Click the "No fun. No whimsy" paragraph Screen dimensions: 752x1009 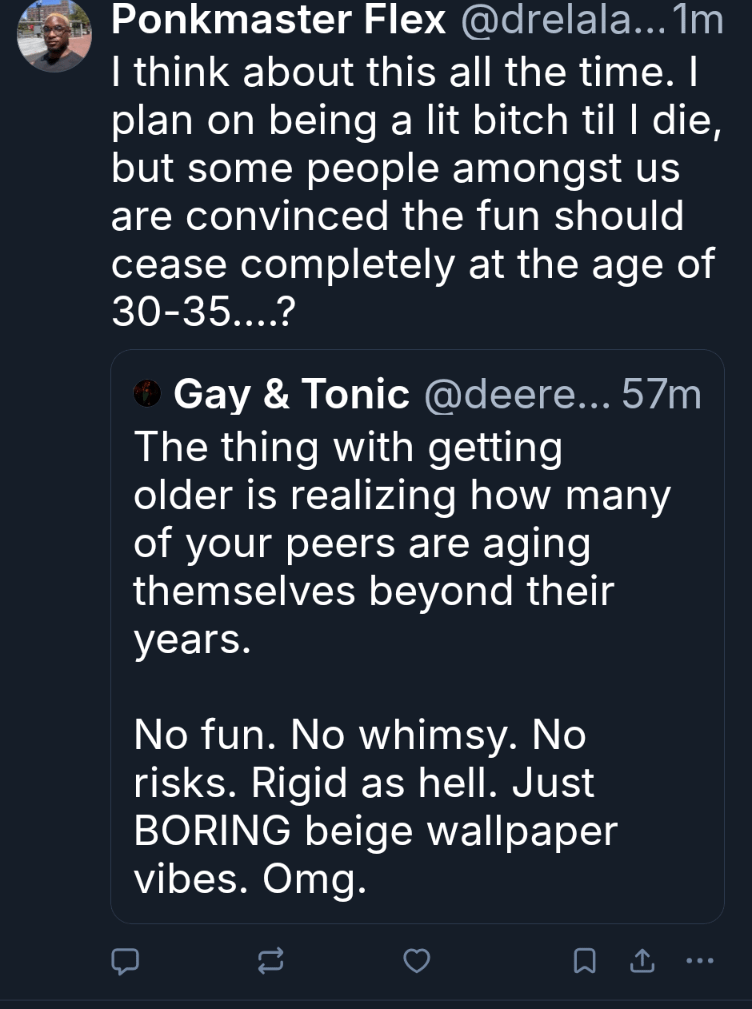click(360, 736)
